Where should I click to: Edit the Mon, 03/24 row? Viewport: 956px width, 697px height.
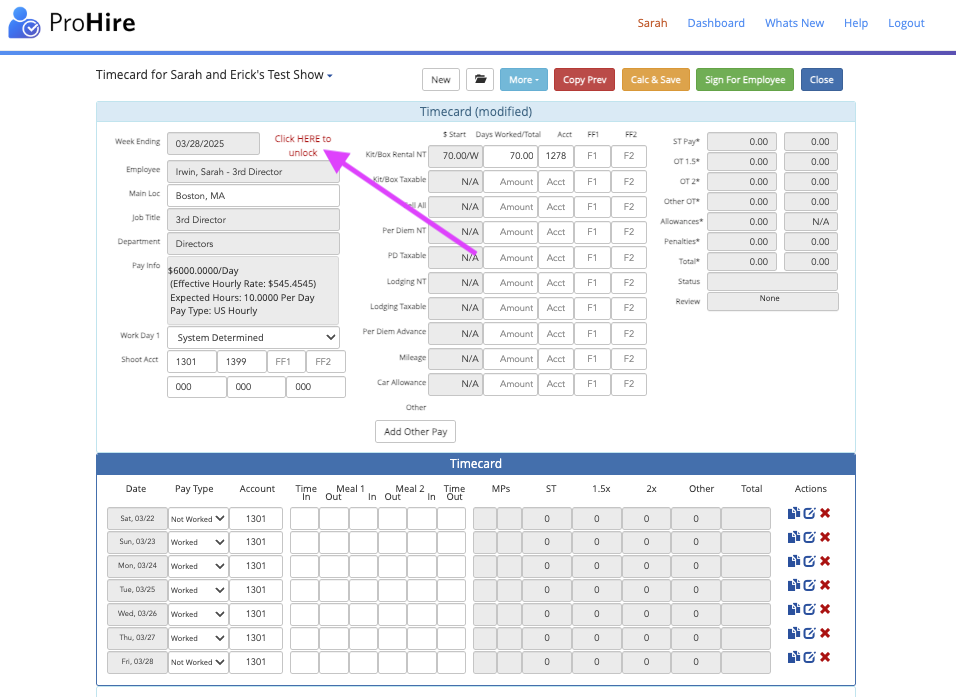click(x=809, y=561)
